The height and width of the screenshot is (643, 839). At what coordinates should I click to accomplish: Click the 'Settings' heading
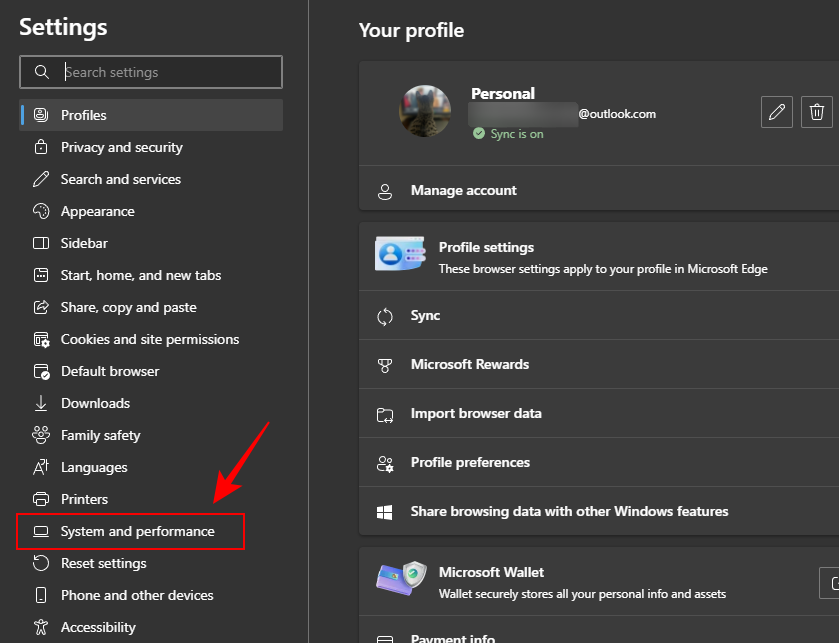63,27
